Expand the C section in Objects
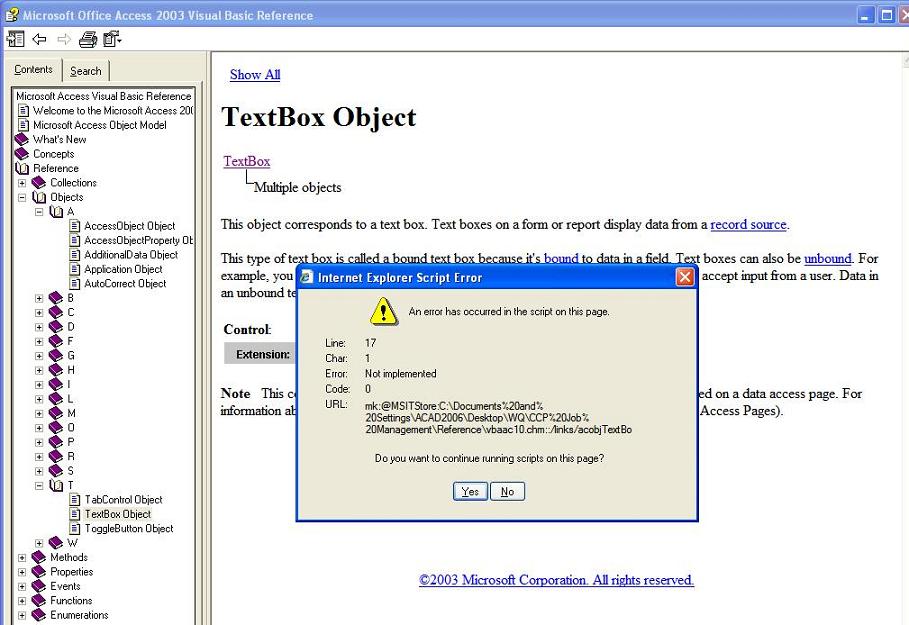 click(x=39, y=312)
